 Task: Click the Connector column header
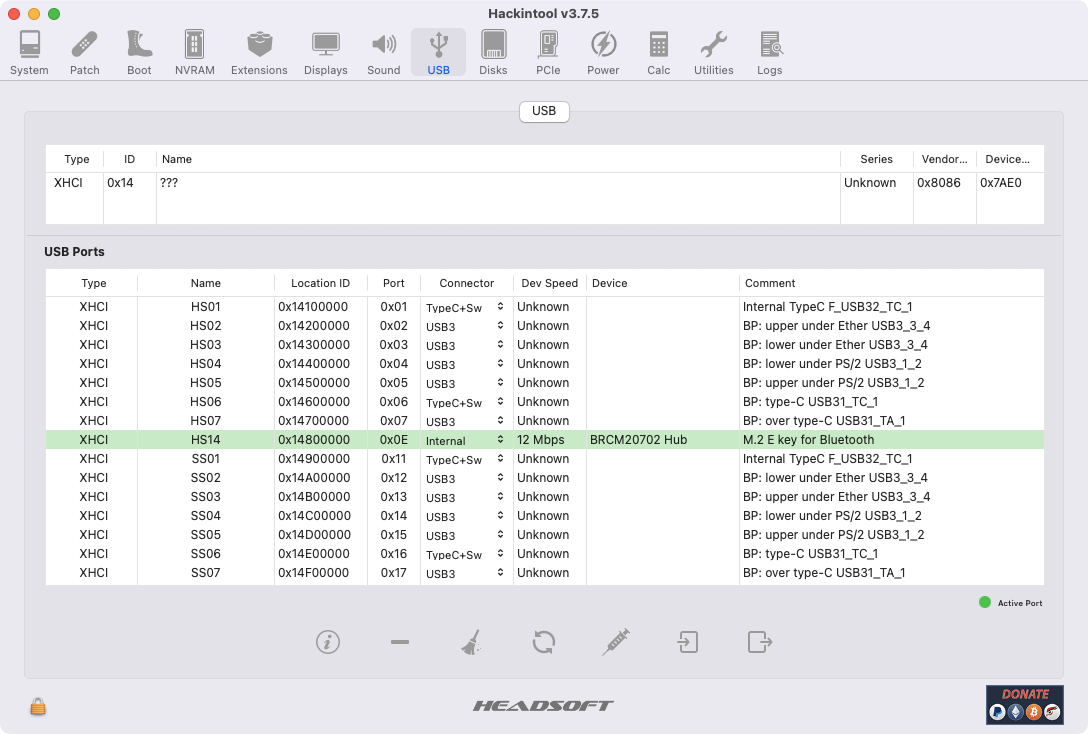coord(466,283)
